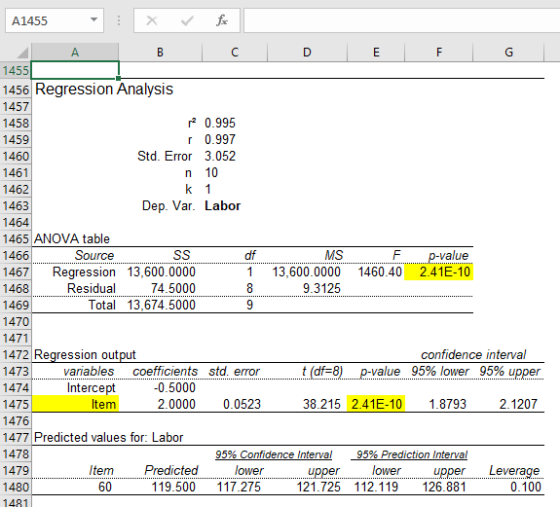Click the 'Regression Analysis' title cell
560x507 pixels.
click(x=104, y=89)
